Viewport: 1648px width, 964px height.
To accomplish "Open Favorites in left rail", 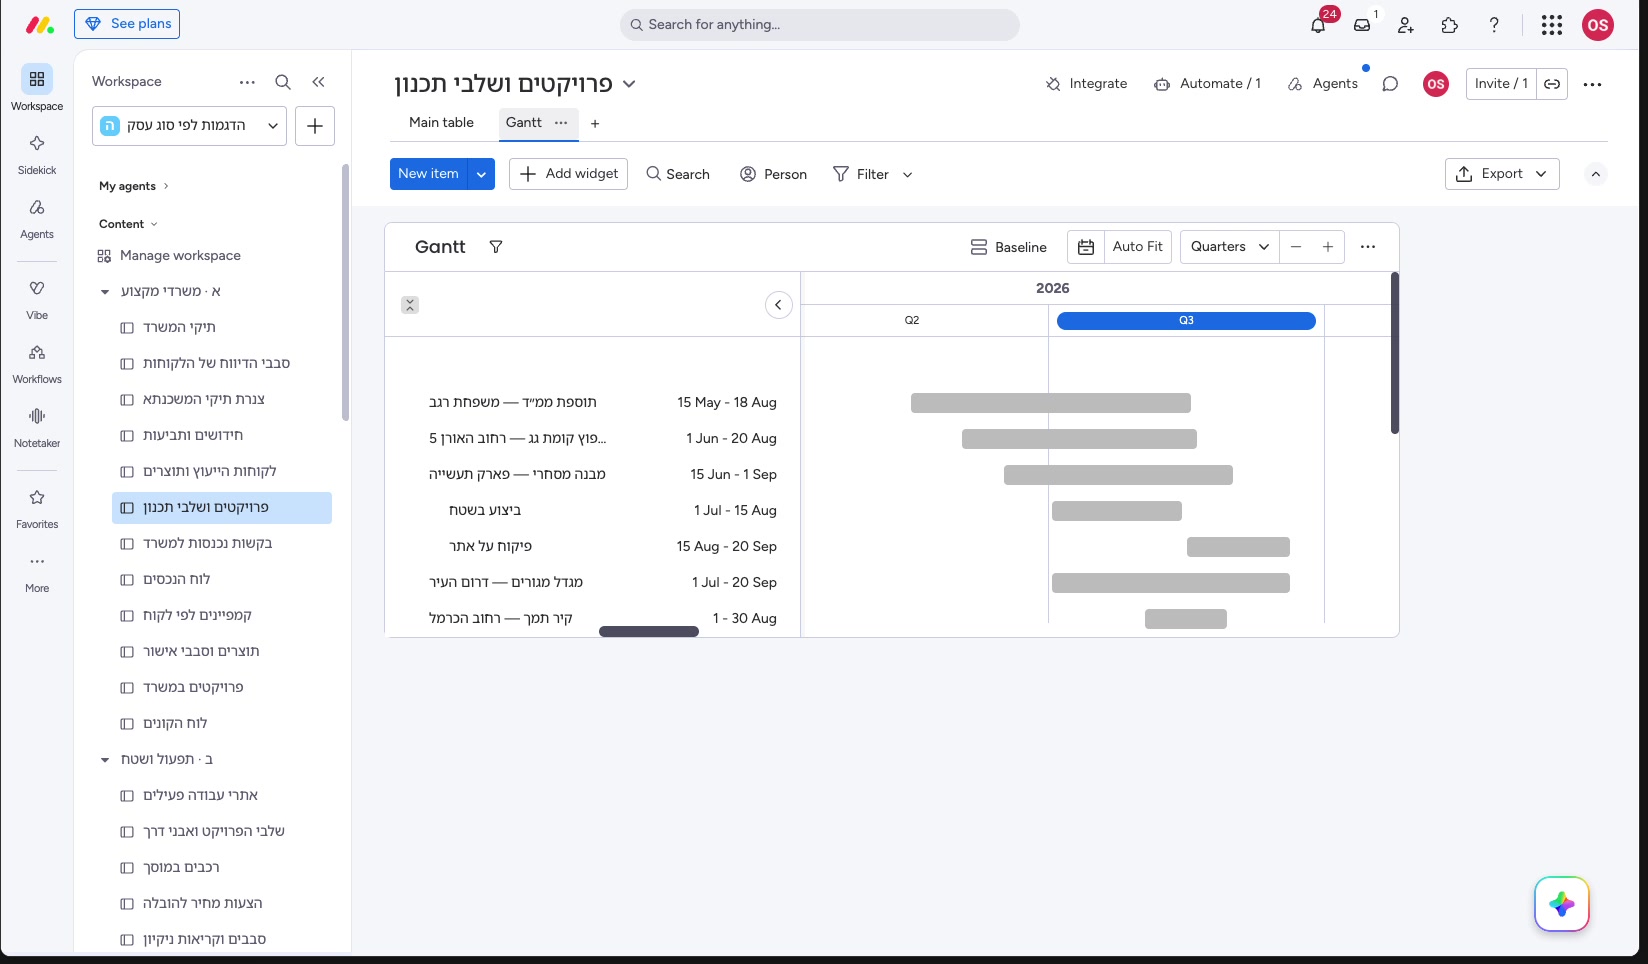I will (37, 507).
